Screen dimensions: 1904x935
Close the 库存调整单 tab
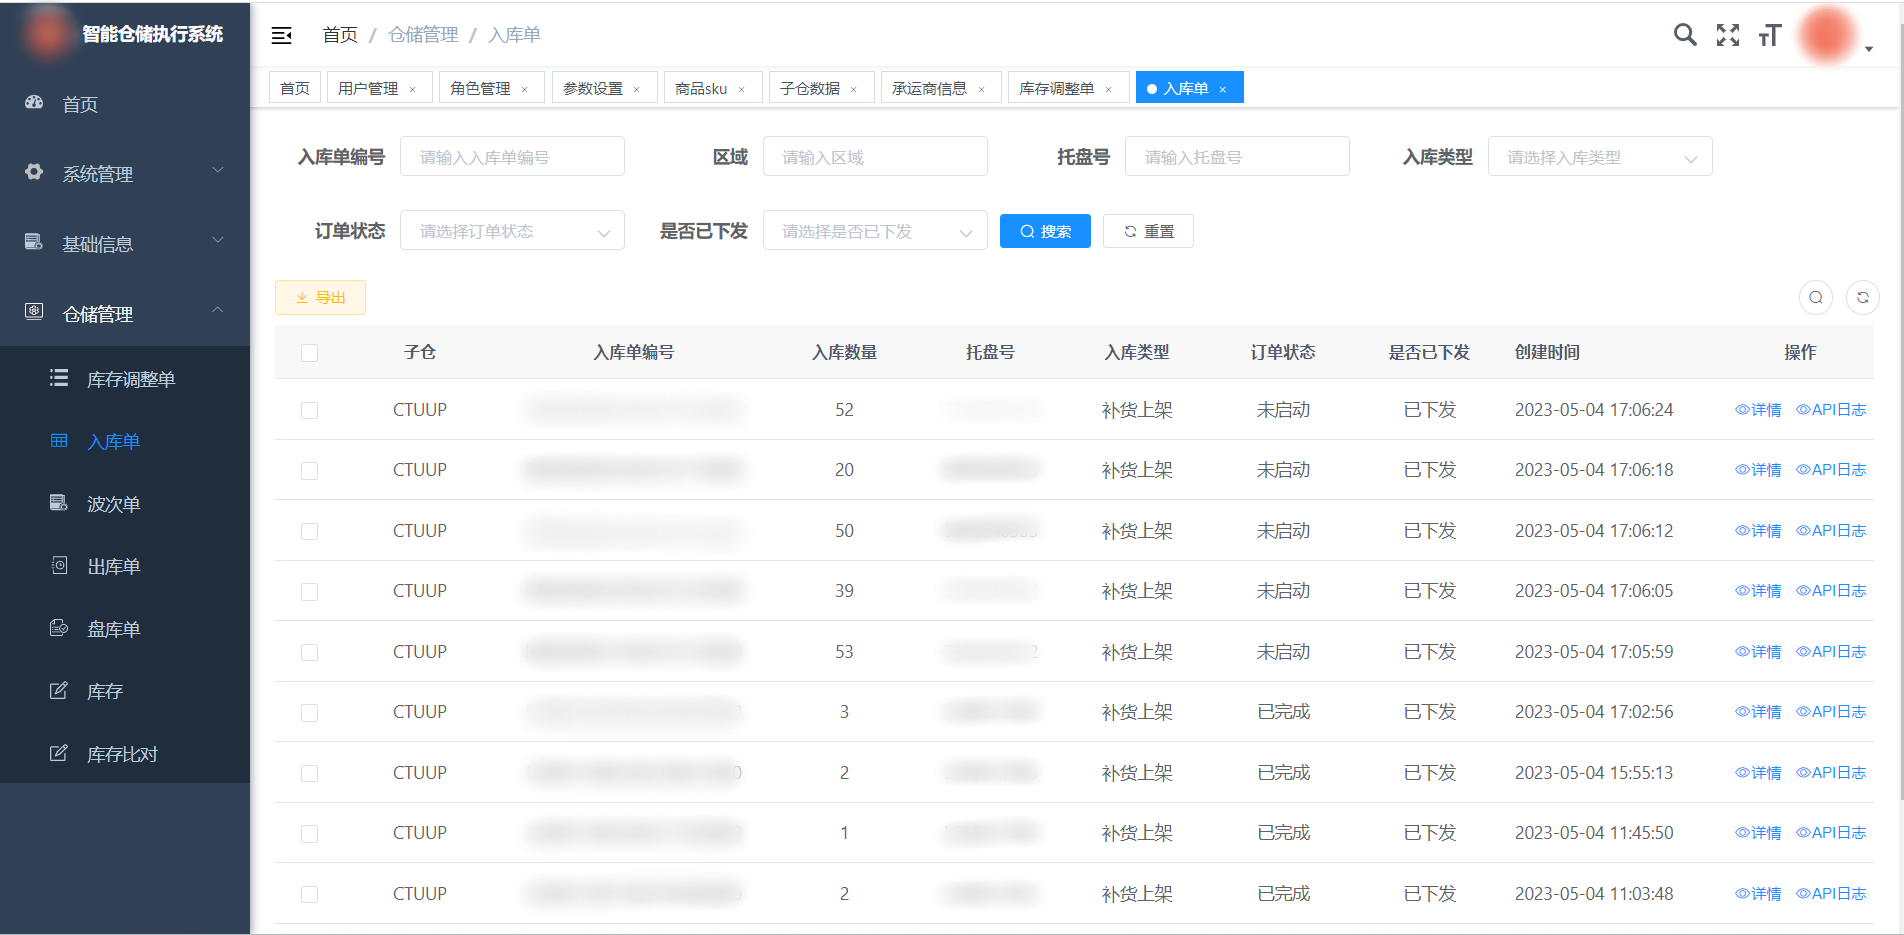pyautogui.click(x=1108, y=89)
